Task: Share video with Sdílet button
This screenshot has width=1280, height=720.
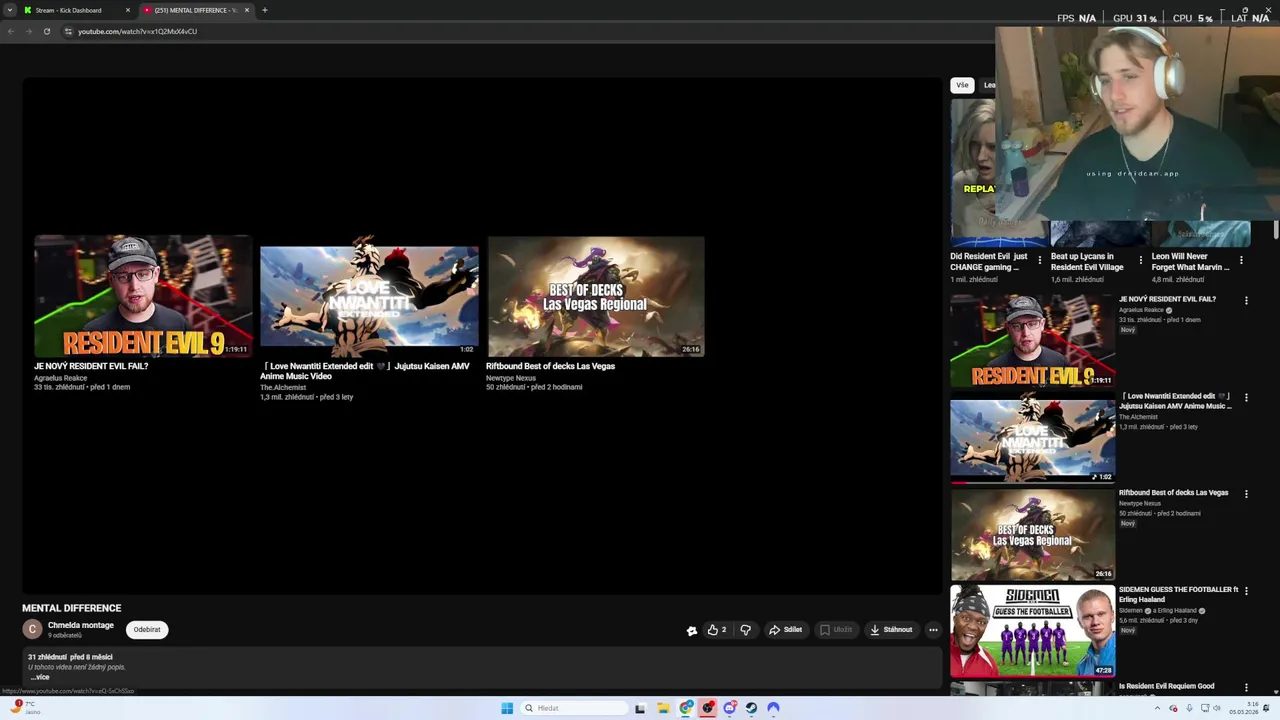Action: point(786,630)
